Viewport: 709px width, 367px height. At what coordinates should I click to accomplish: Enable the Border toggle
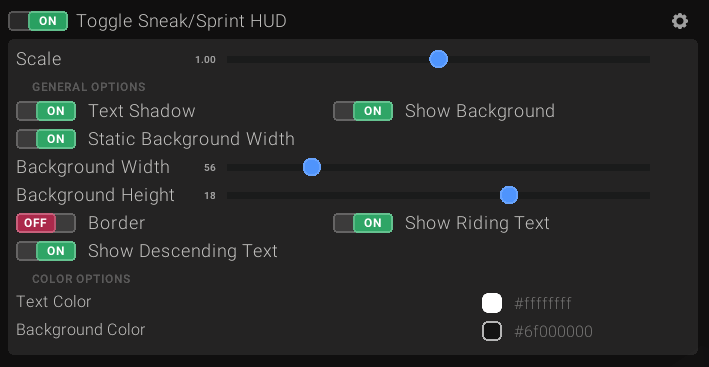tap(46, 223)
